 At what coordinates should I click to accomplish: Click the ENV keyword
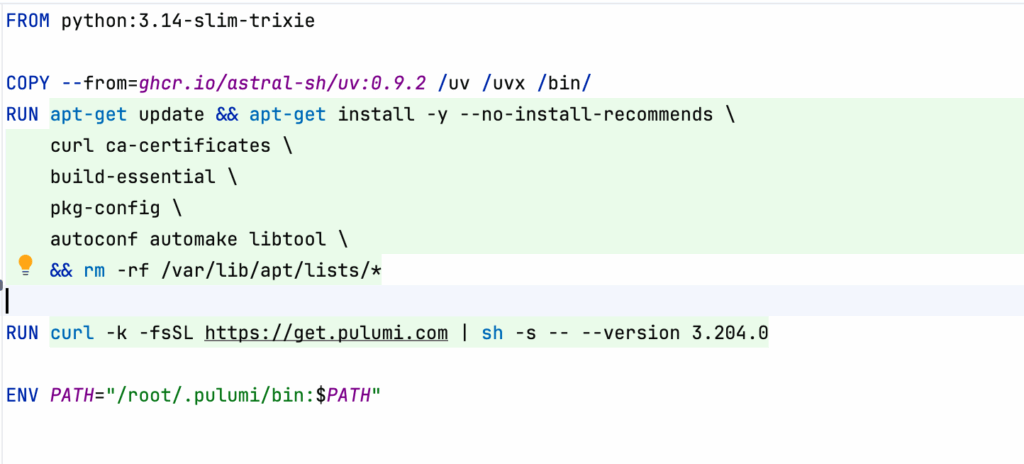[x=22, y=395]
